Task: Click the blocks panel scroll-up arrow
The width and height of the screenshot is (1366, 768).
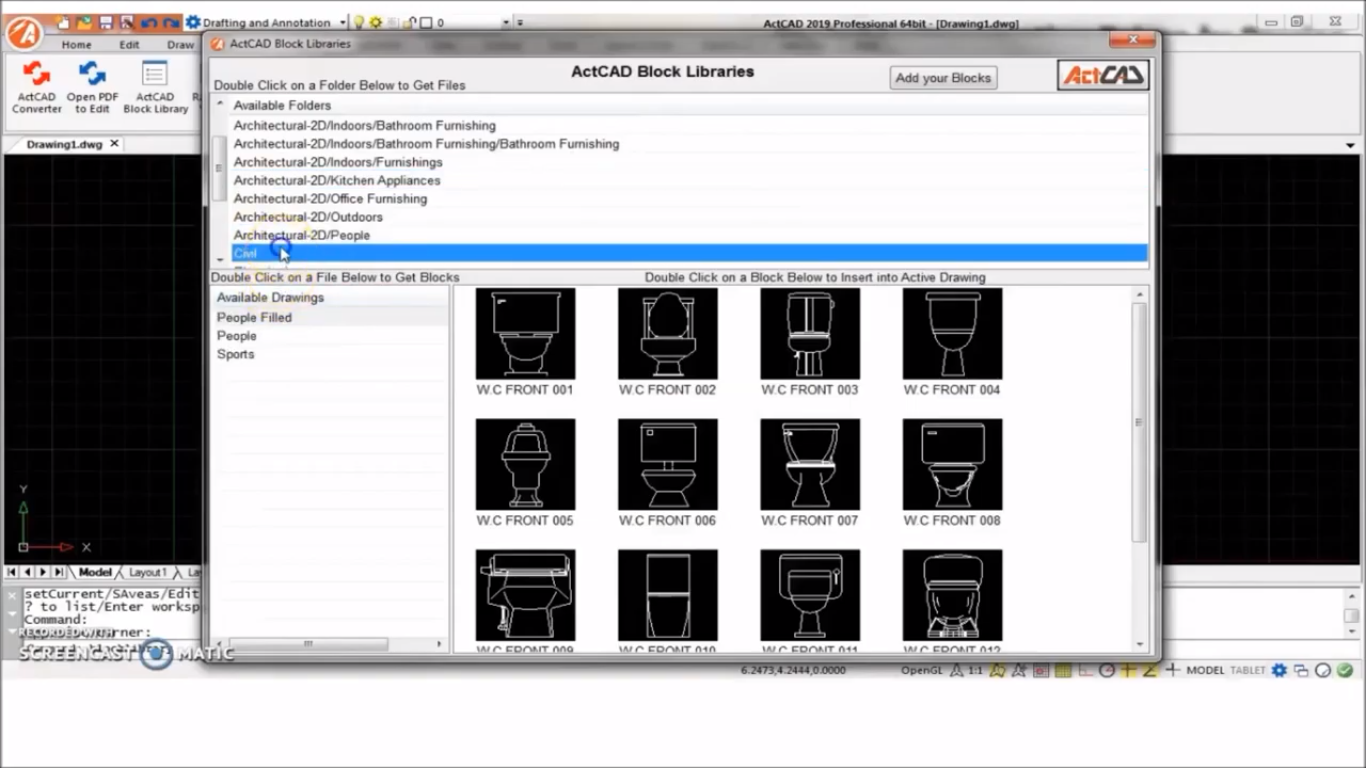Action: tap(1139, 295)
